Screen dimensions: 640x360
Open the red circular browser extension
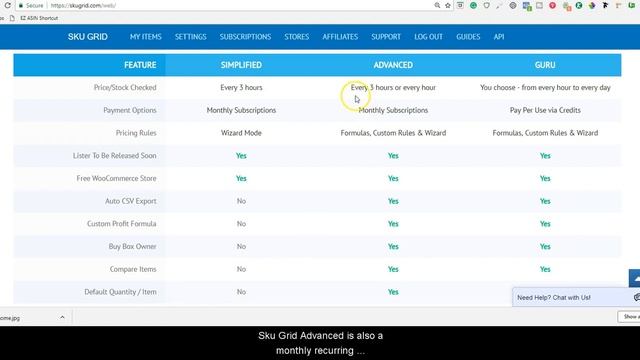[552, 5]
